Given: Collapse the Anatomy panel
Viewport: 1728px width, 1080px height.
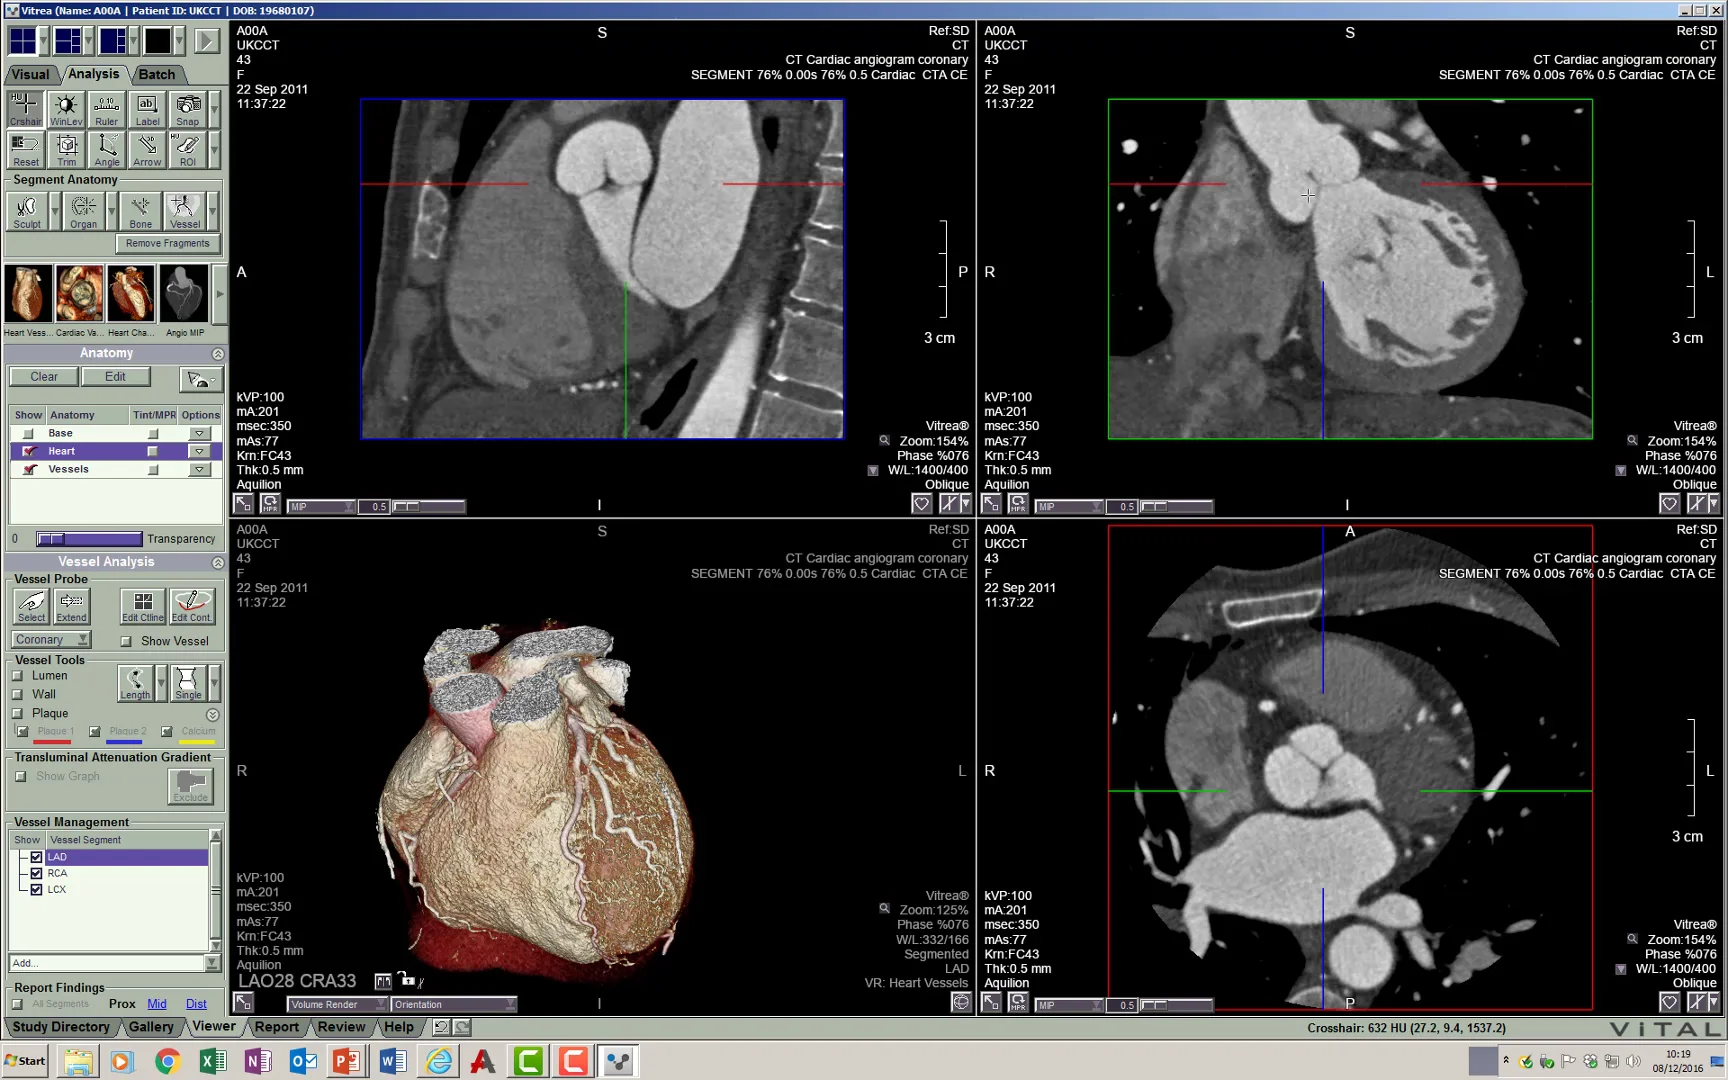Looking at the screenshot, I should pyautogui.click(x=217, y=354).
